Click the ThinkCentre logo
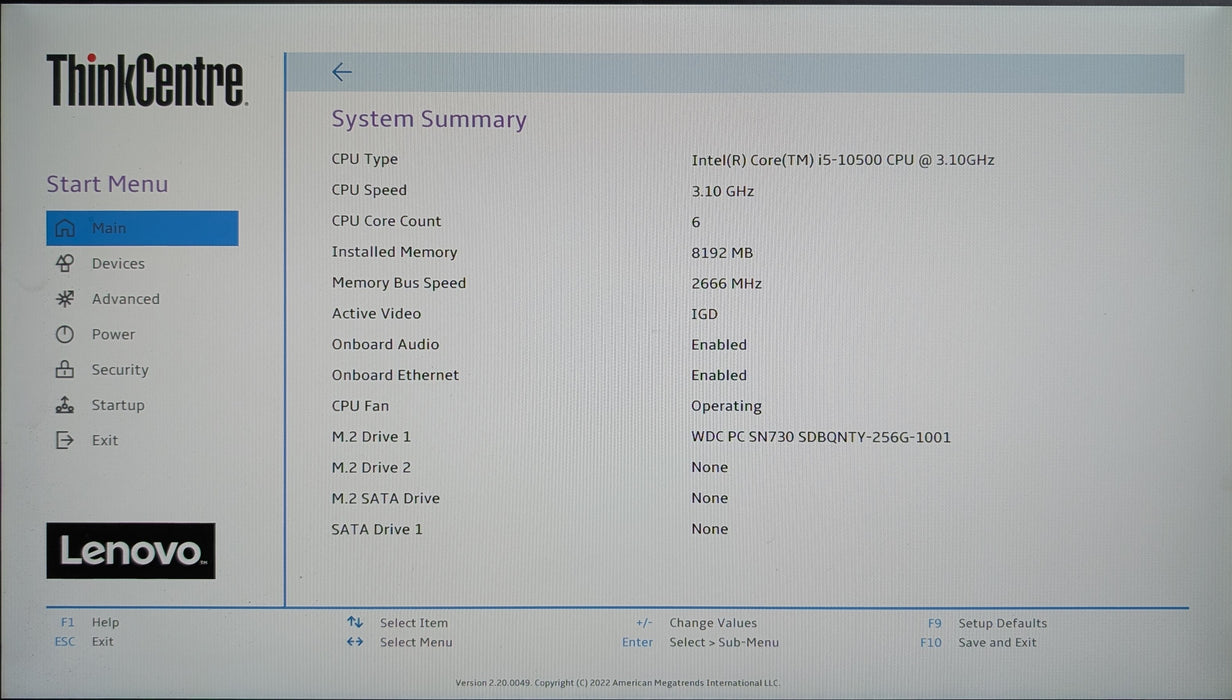Screen dimensions: 1232x700 click(x=146, y=81)
